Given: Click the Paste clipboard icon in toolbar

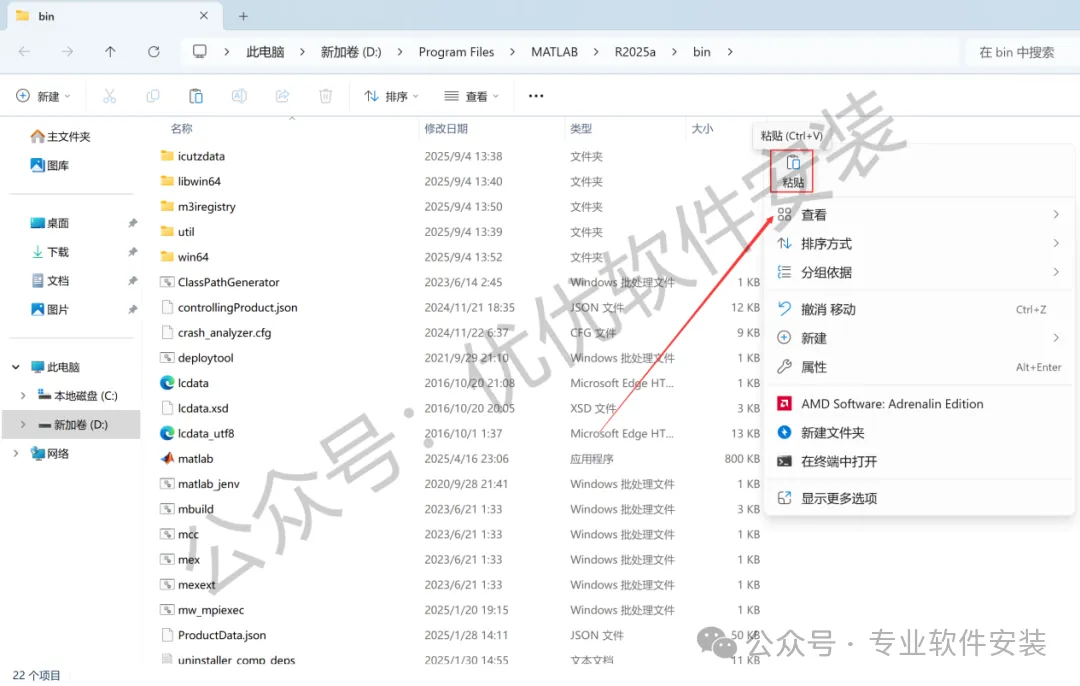Looking at the screenshot, I should (196, 96).
